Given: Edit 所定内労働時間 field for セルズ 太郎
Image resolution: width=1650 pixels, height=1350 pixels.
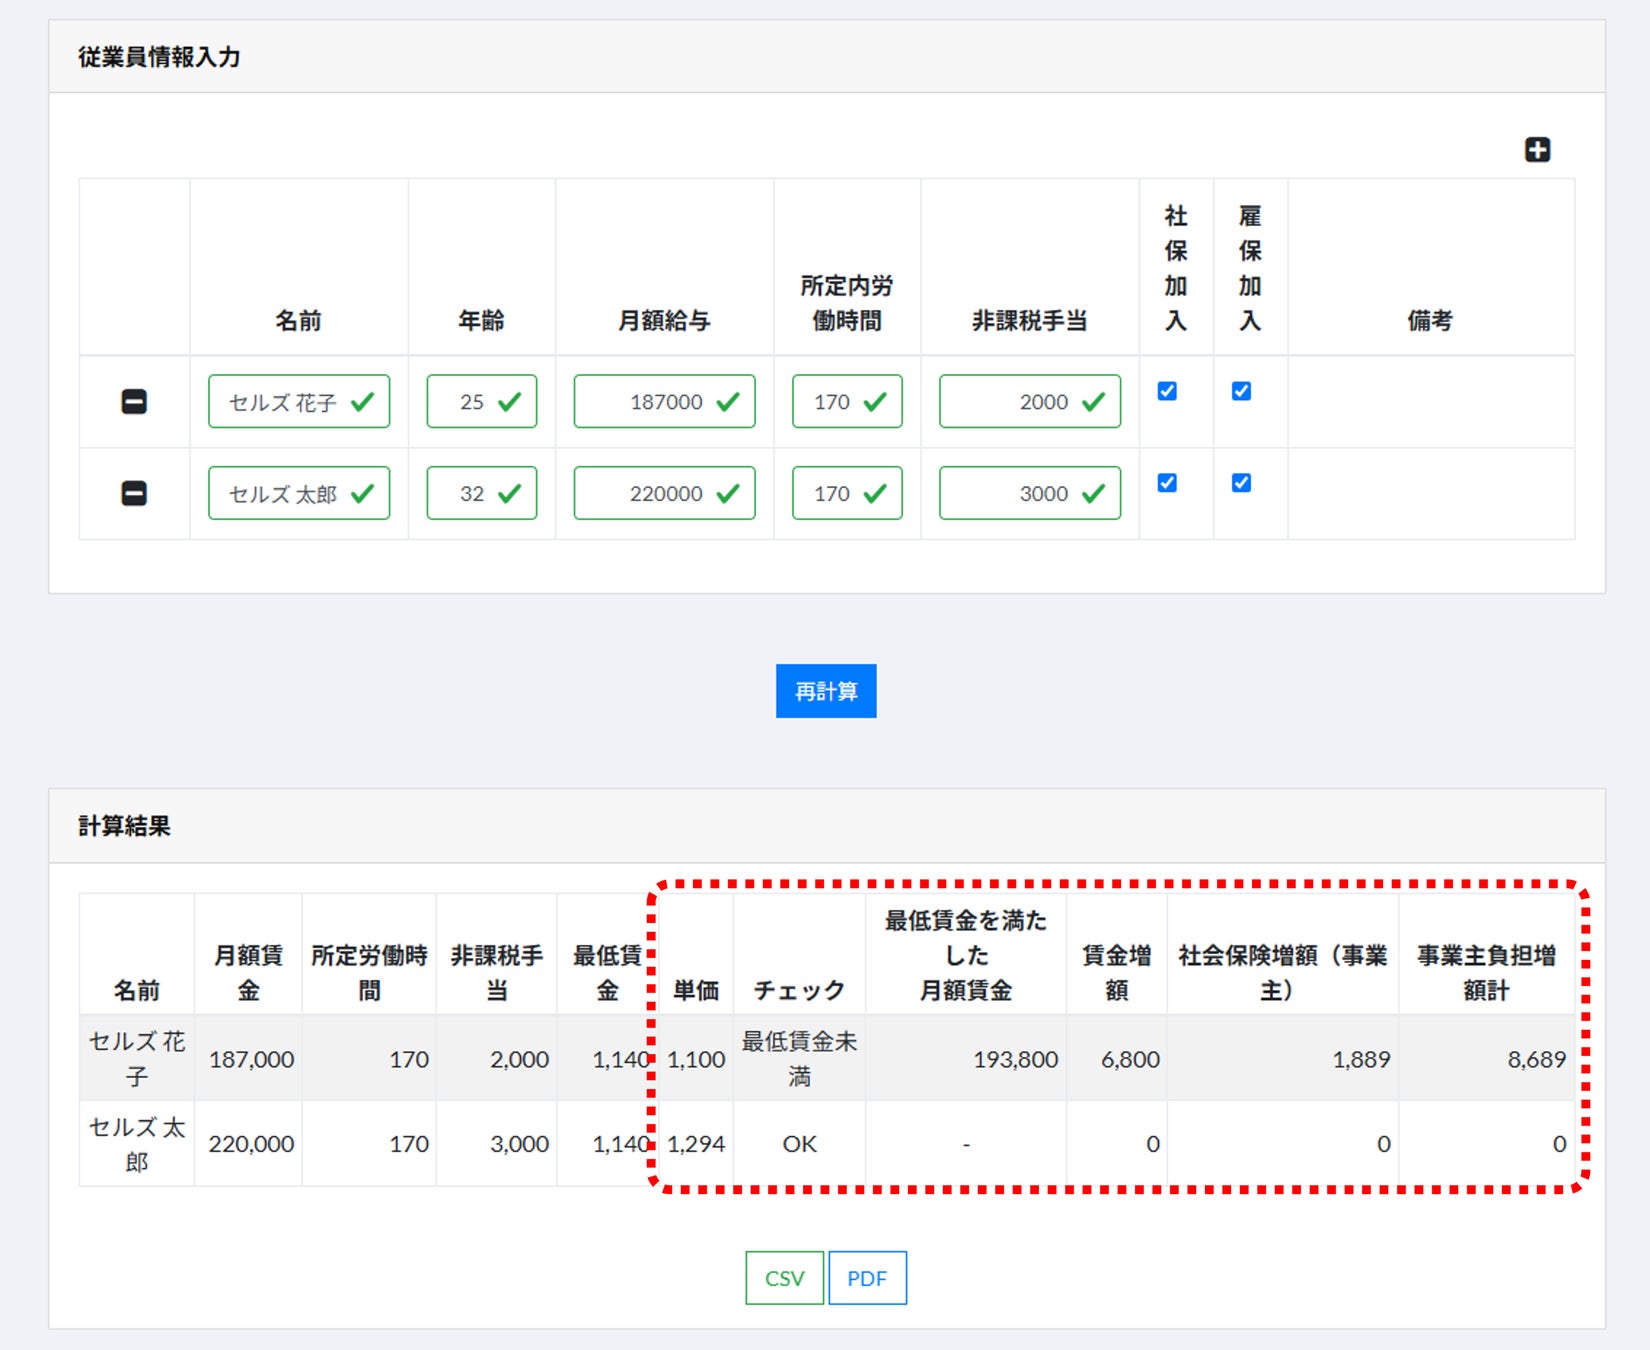Looking at the screenshot, I should pos(847,493).
